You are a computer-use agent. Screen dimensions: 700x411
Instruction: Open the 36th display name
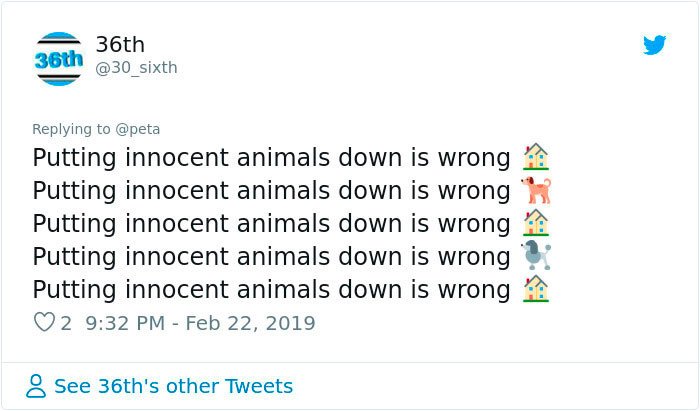(x=120, y=45)
